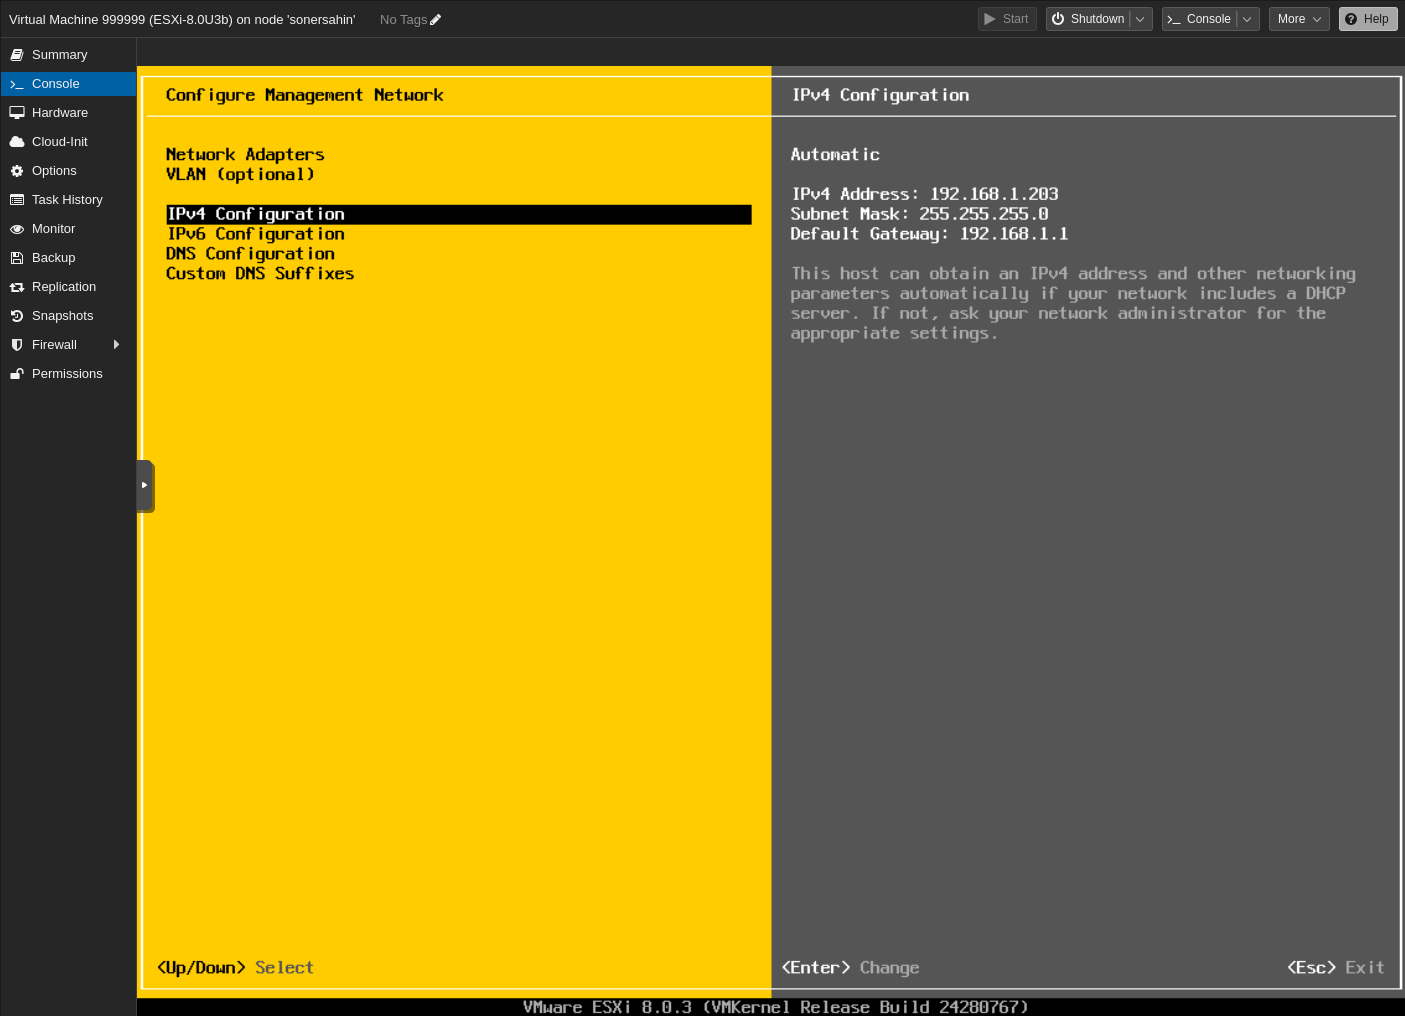
Task: Click the No Tags label
Action: tap(403, 19)
